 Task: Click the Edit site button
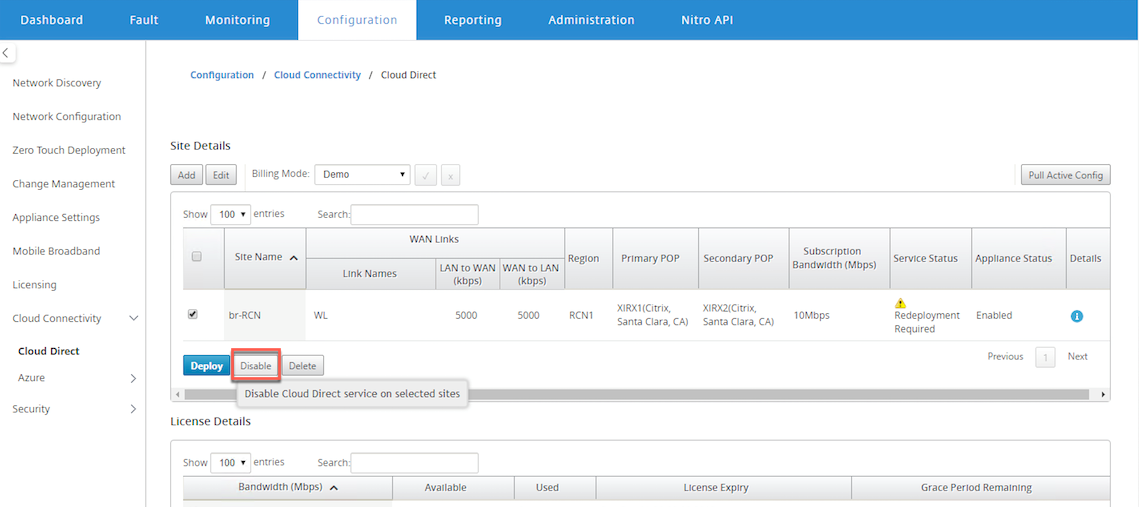tap(222, 175)
